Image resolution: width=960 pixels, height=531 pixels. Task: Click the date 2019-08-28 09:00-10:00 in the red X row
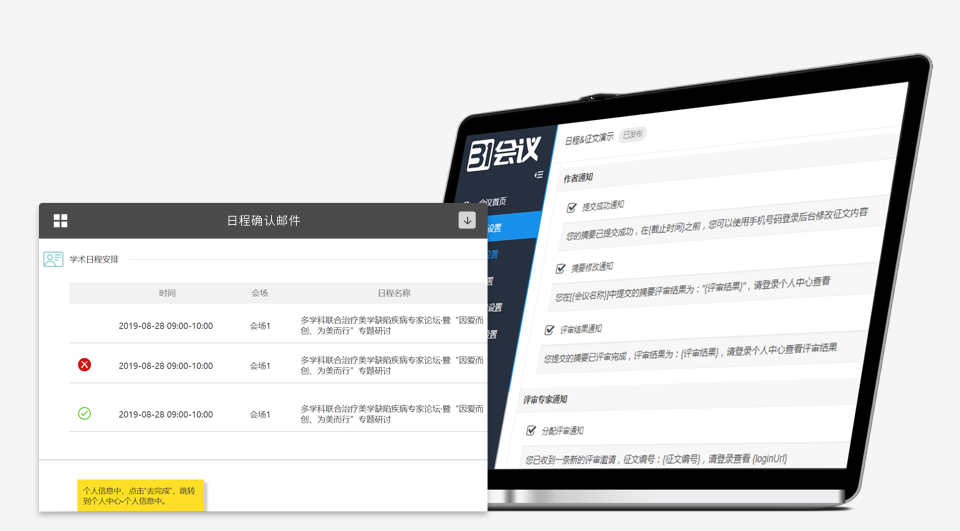click(x=166, y=366)
